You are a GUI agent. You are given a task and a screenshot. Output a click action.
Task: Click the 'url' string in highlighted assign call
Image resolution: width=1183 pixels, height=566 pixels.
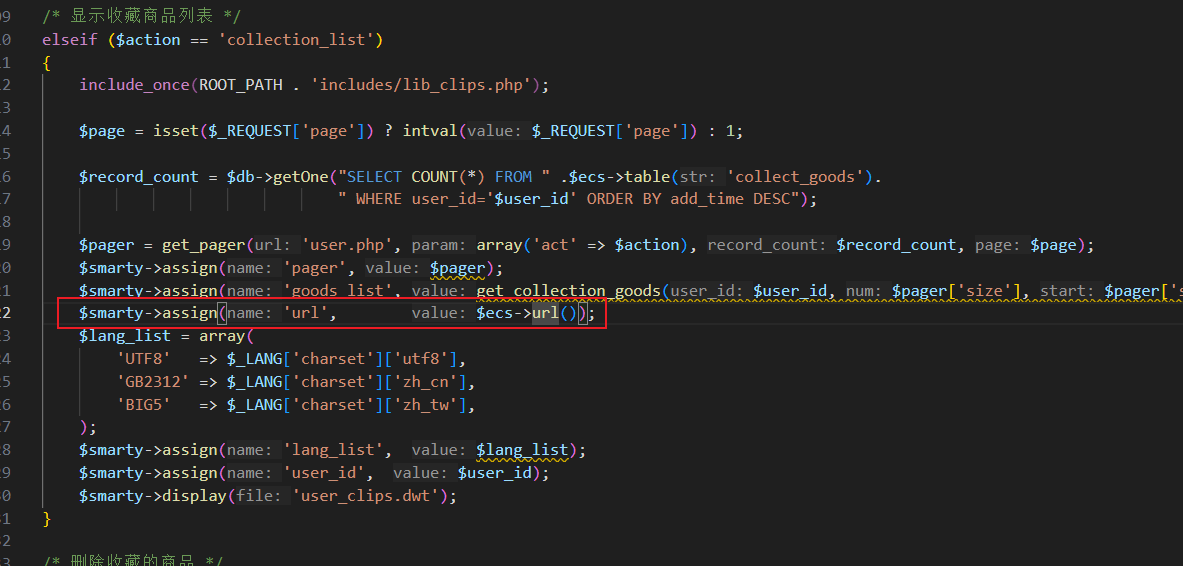pos(310,314)
